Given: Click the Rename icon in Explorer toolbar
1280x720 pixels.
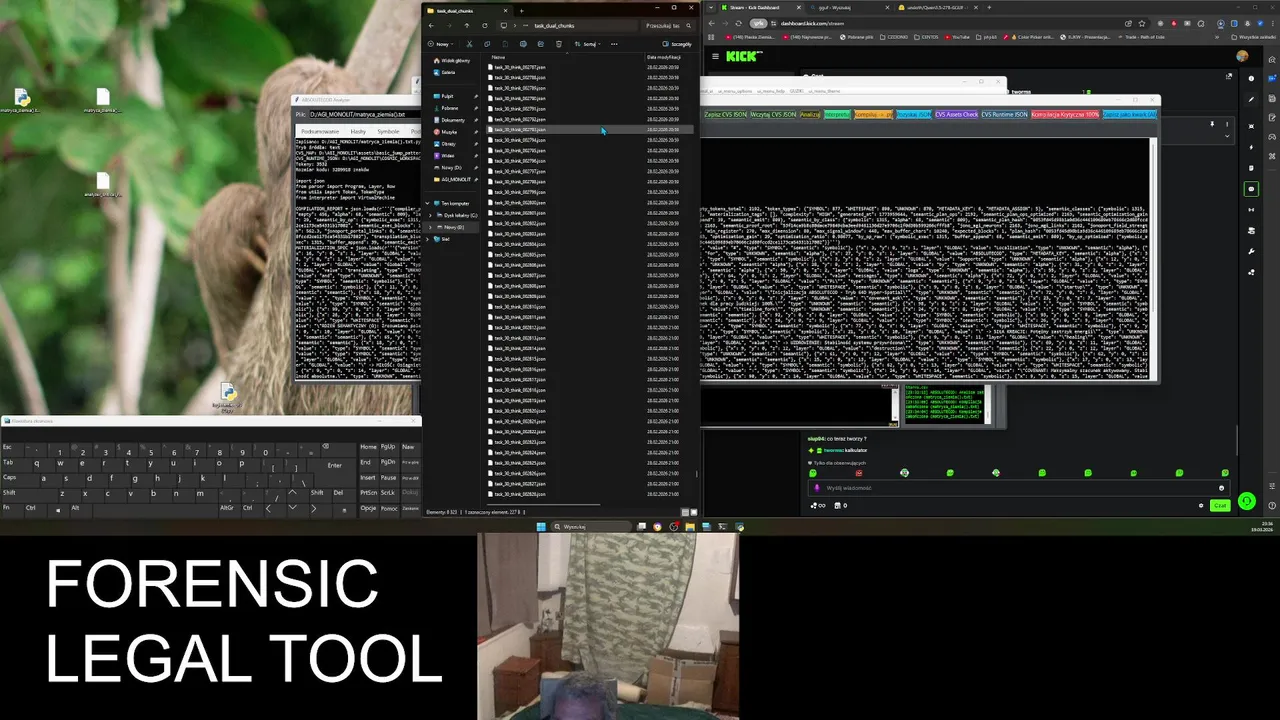Looking at the screenshot, I should click(523, 44).
